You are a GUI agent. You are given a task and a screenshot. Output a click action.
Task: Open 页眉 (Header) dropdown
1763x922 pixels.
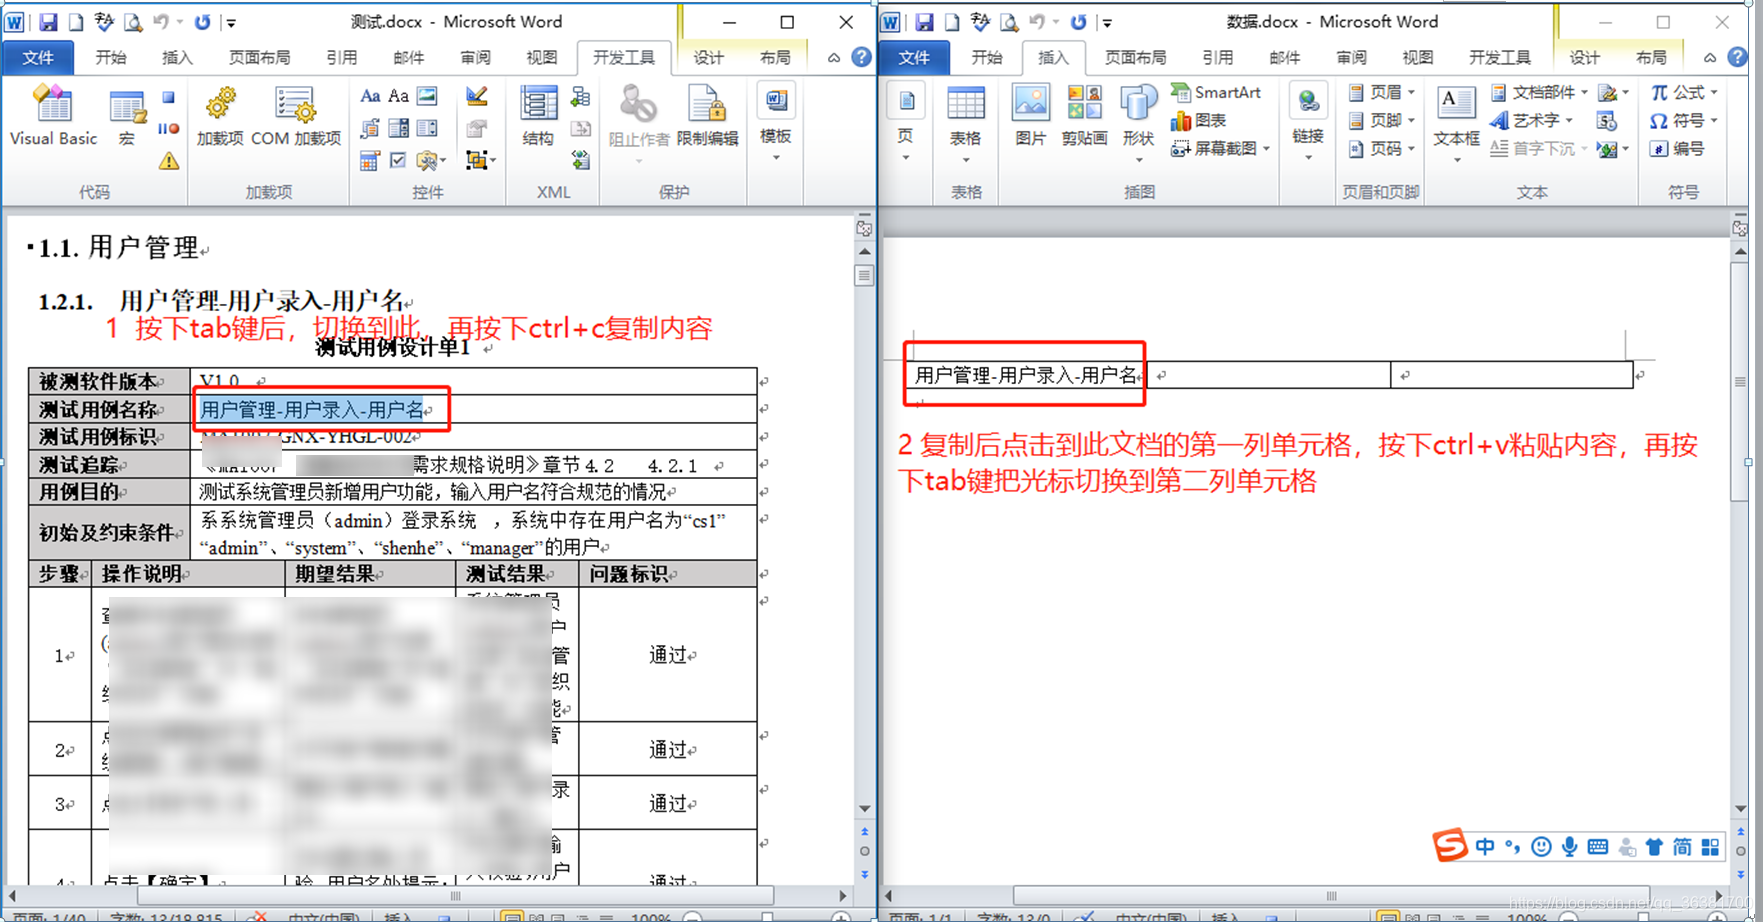tap(1382, 92)
